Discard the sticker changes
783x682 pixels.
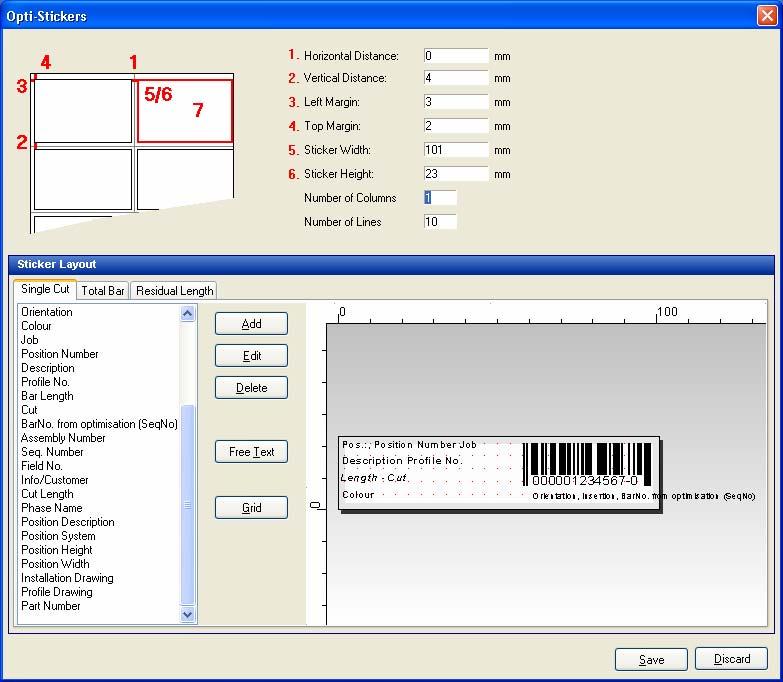731,659
